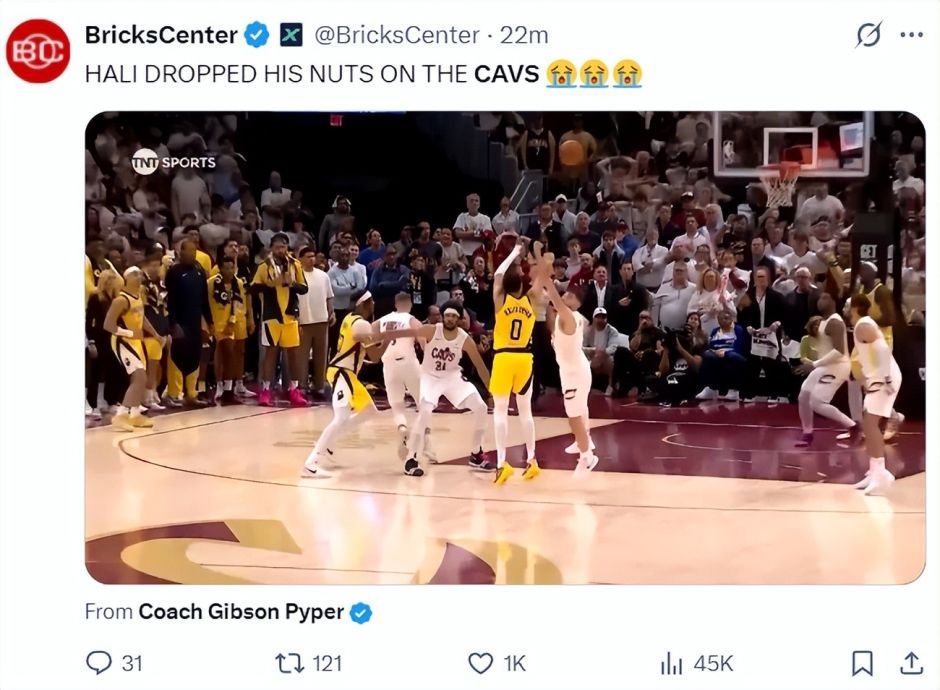Click the verified badge next to Coach Gibson Pyper
This screenshot has height=690, width=940.
(x=361, y=612)
